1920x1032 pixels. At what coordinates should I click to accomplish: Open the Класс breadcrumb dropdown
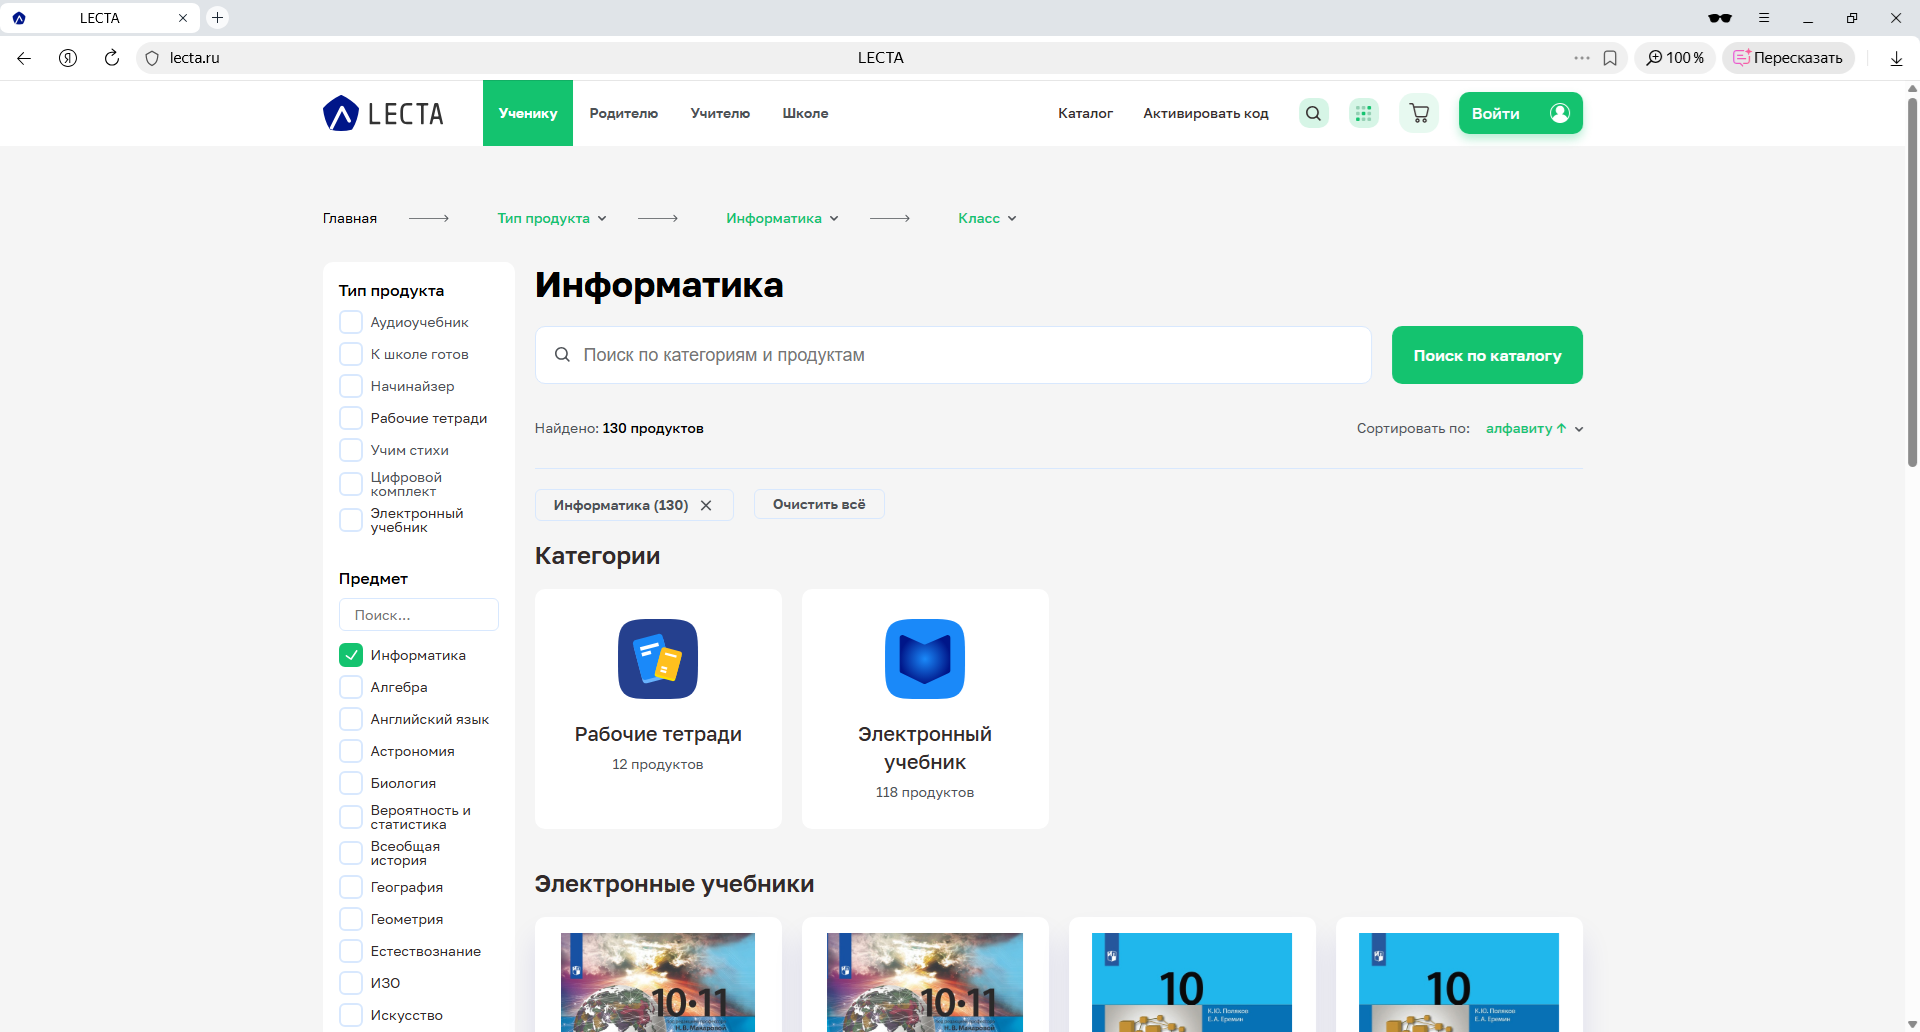pyautogui.click(x=986, y=218)
